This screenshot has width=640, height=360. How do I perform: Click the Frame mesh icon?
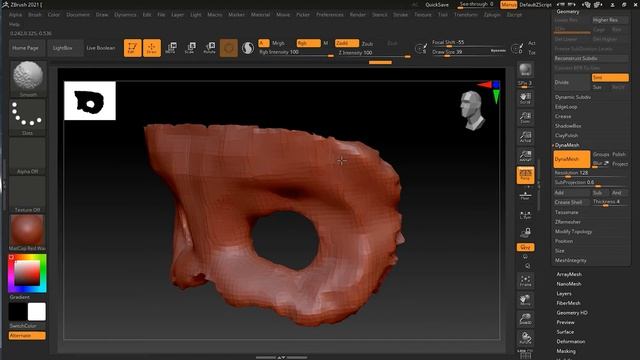pos(525,281)
